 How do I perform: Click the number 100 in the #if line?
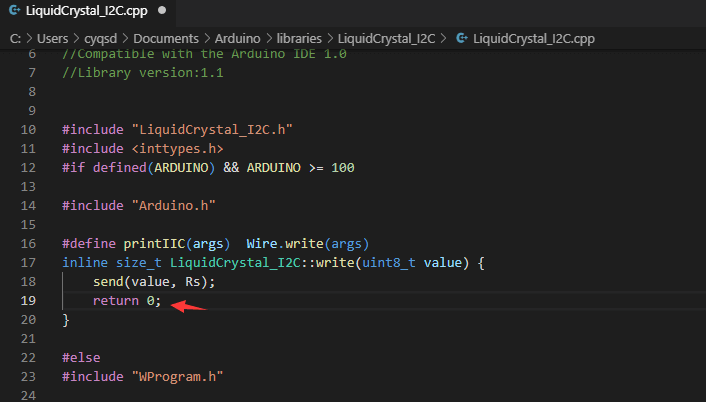343,168
